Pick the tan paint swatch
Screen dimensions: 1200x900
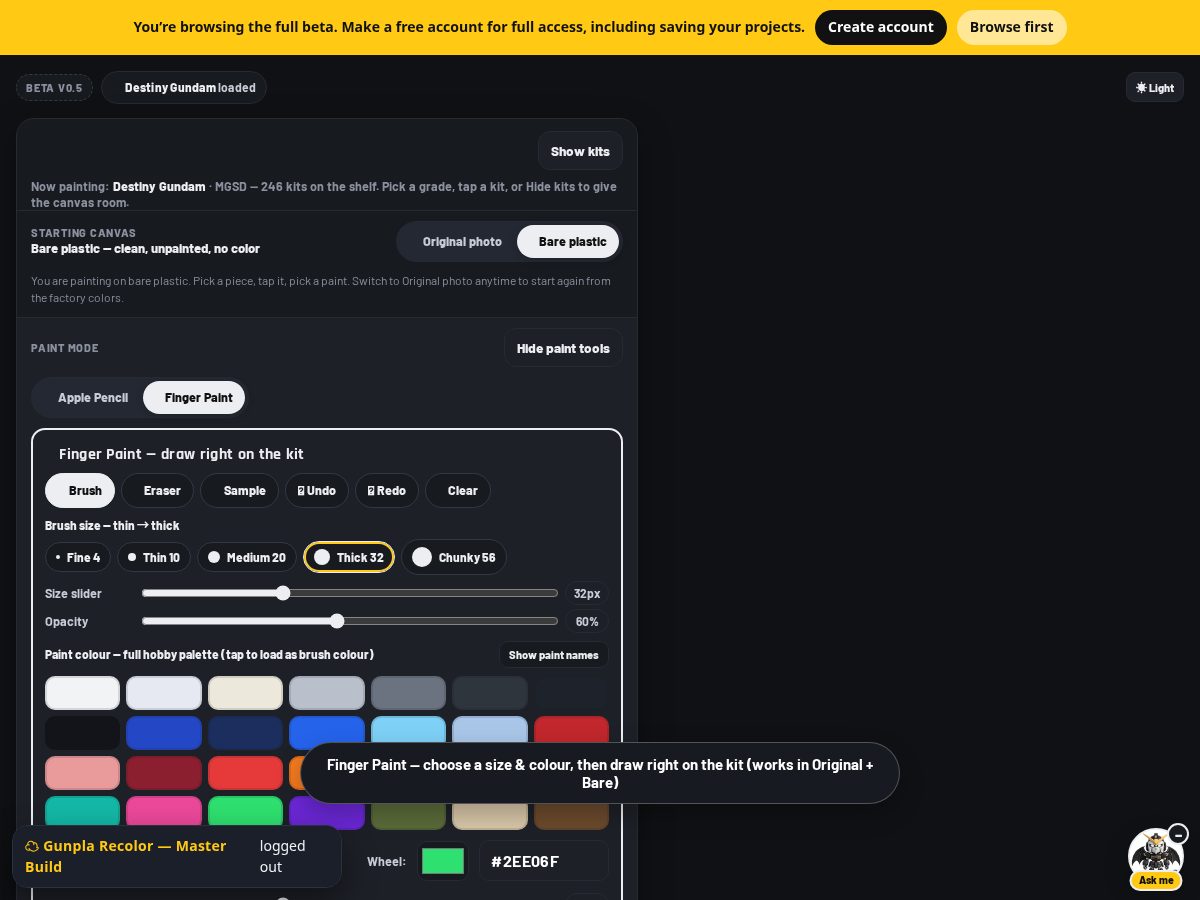point(490,816)
